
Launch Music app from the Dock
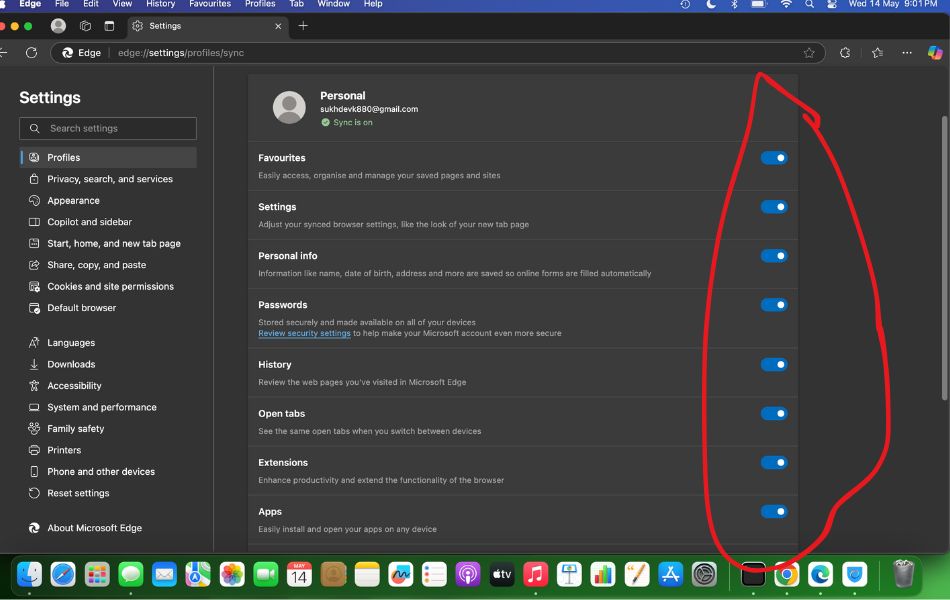(x=536, y=574)
